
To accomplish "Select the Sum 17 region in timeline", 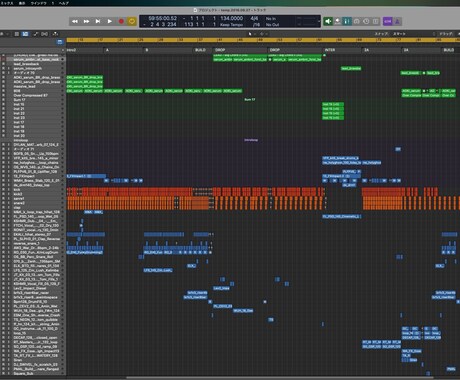I will coord(250,100).
